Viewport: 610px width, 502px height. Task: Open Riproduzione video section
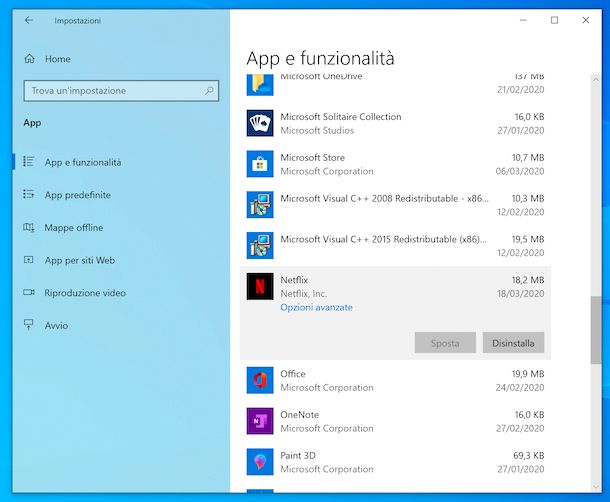[85, 293]
